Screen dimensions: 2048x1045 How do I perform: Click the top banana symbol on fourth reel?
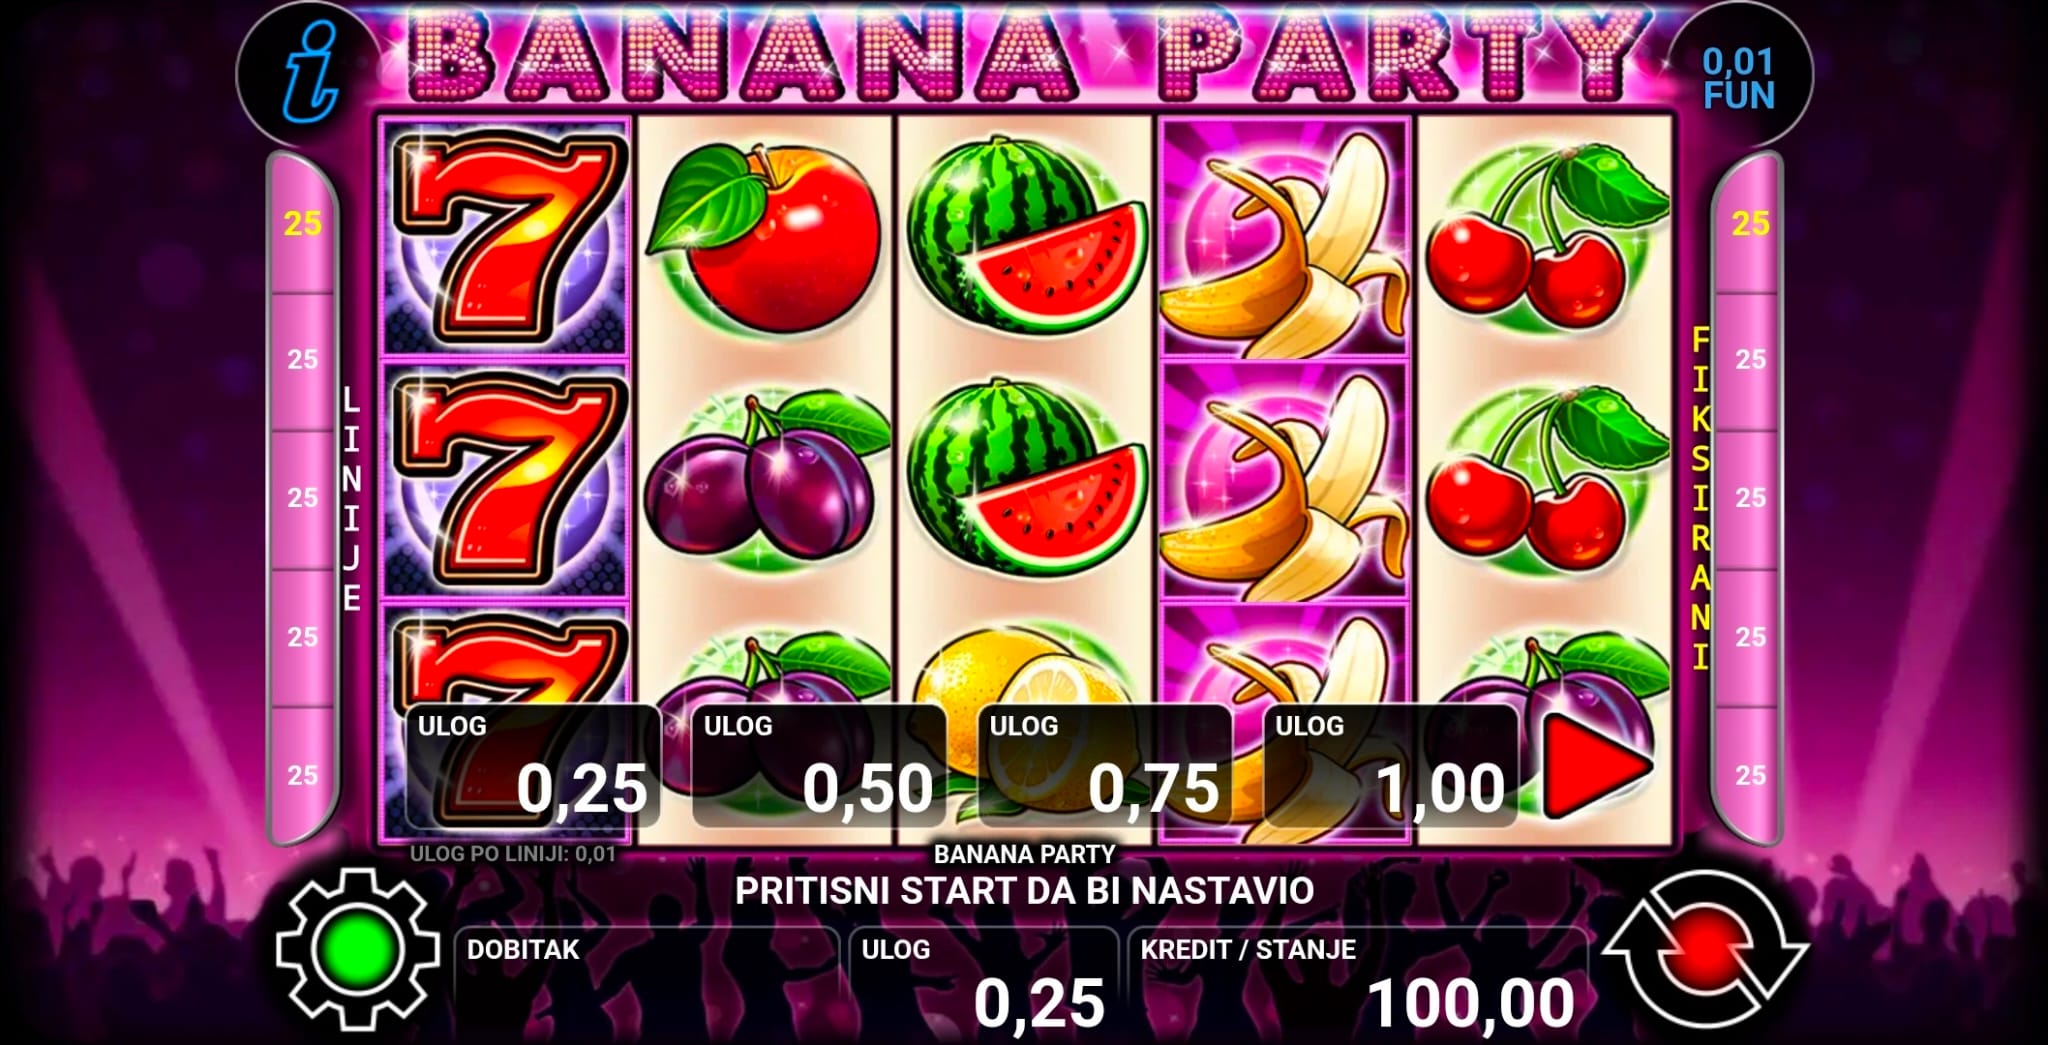(x=1285, y=240)
